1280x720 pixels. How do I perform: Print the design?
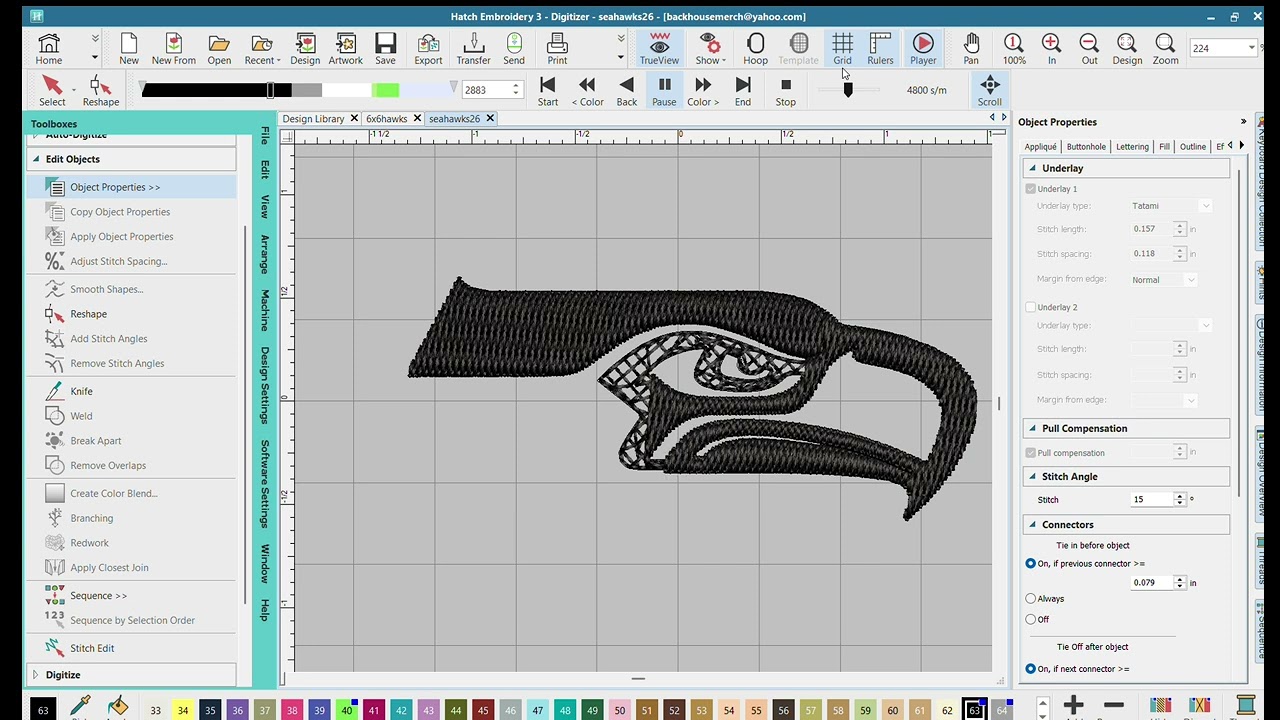pos(557,48)
